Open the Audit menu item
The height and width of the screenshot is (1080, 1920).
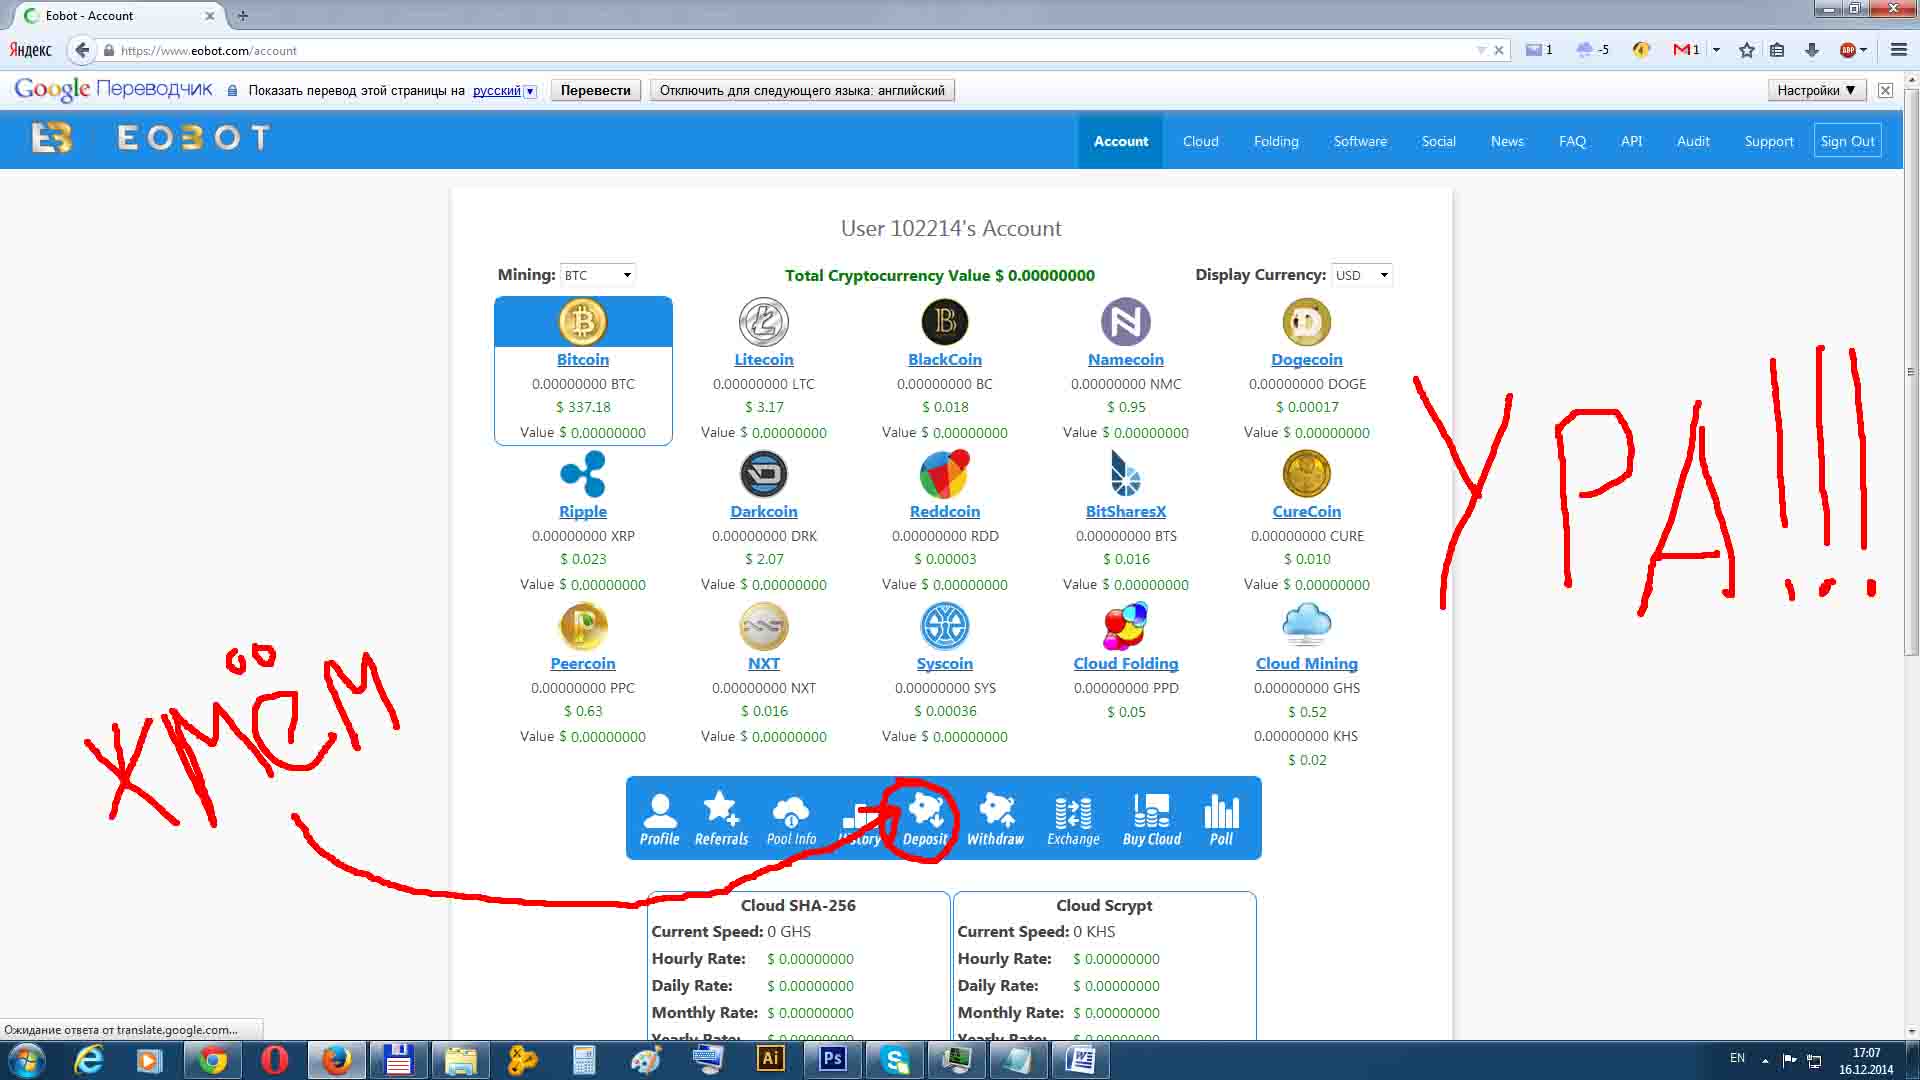pyautogui.click(x=1693, y=141)
